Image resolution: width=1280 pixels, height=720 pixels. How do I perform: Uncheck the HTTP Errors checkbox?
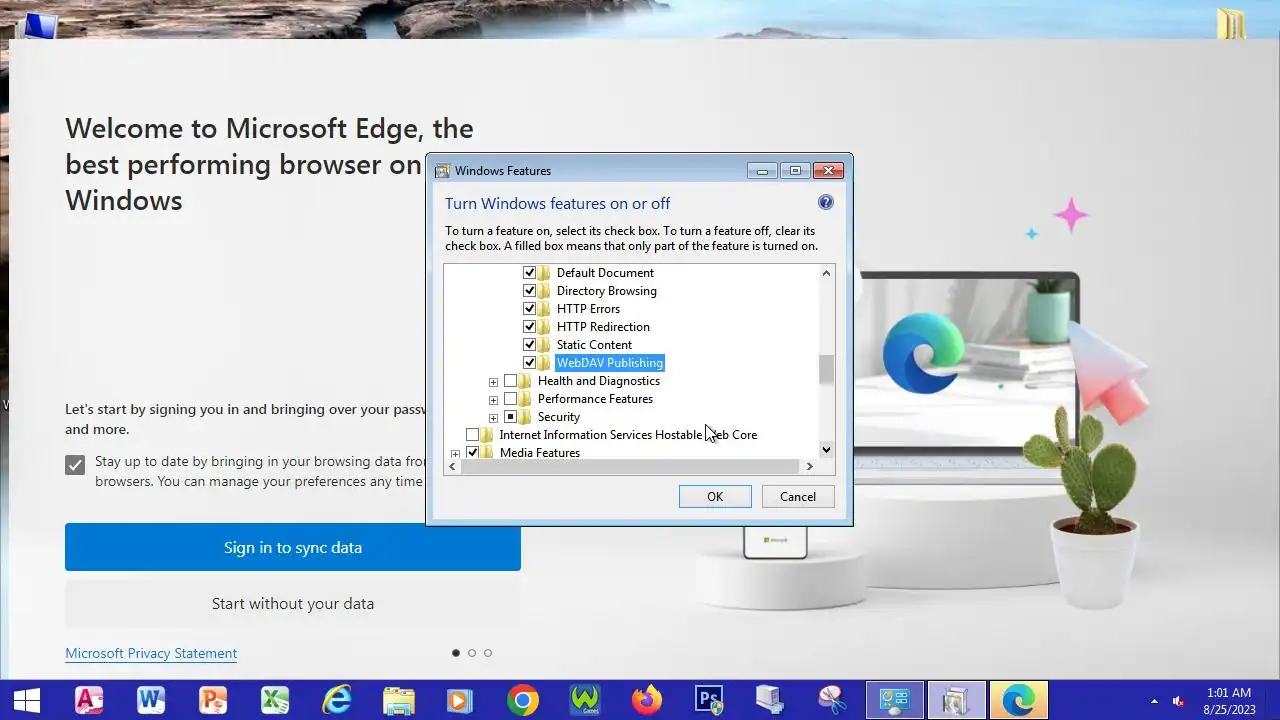click(530, 309)
